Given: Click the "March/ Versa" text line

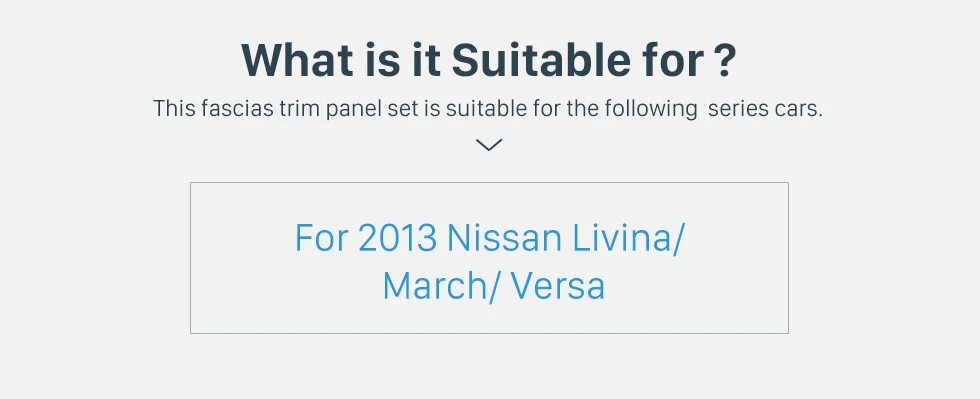Looking at the screenshot, I should coord(494,286).
